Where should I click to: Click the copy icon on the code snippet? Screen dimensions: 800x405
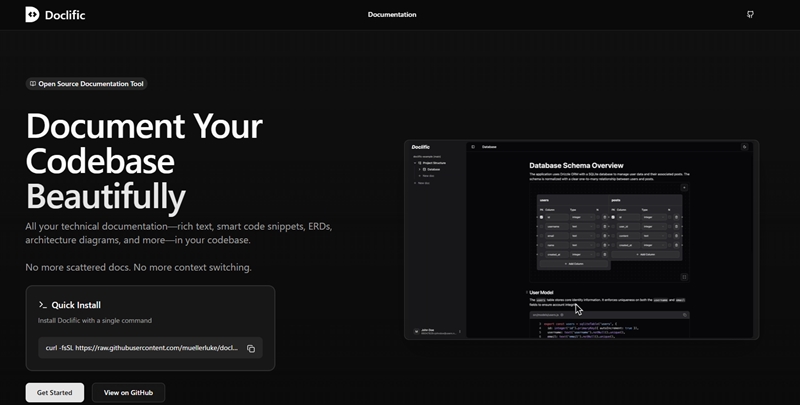[686, 315]
